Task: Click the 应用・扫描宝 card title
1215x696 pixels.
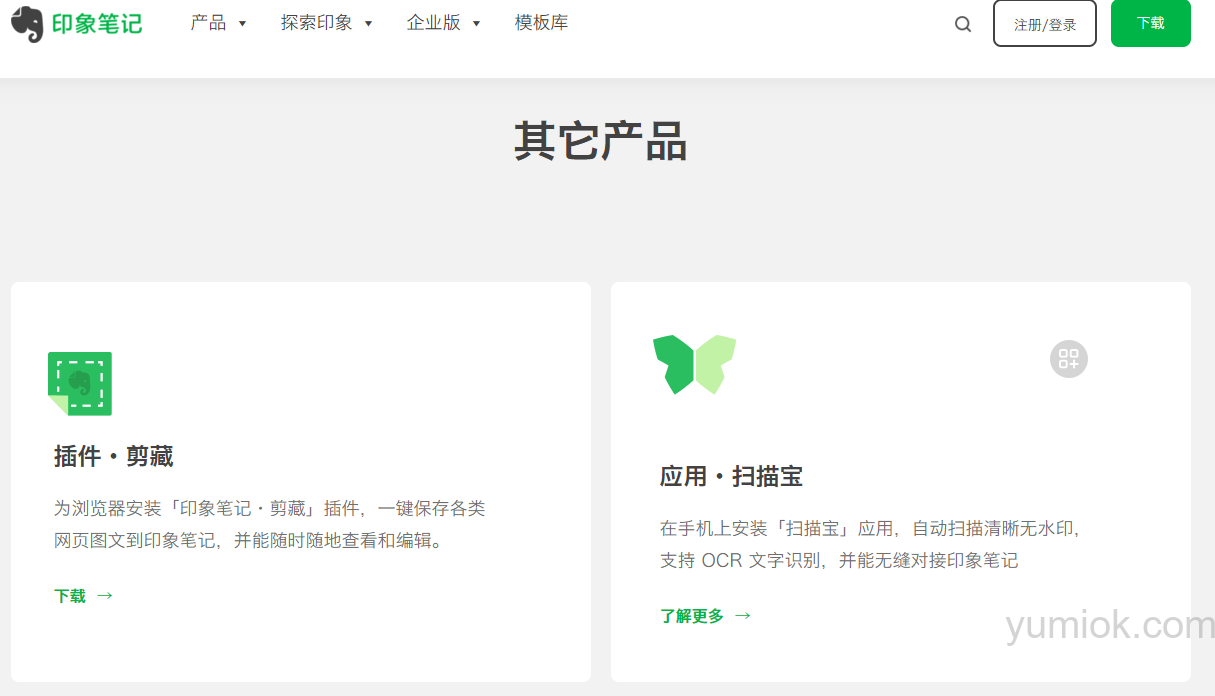Action: coord(731,476)
